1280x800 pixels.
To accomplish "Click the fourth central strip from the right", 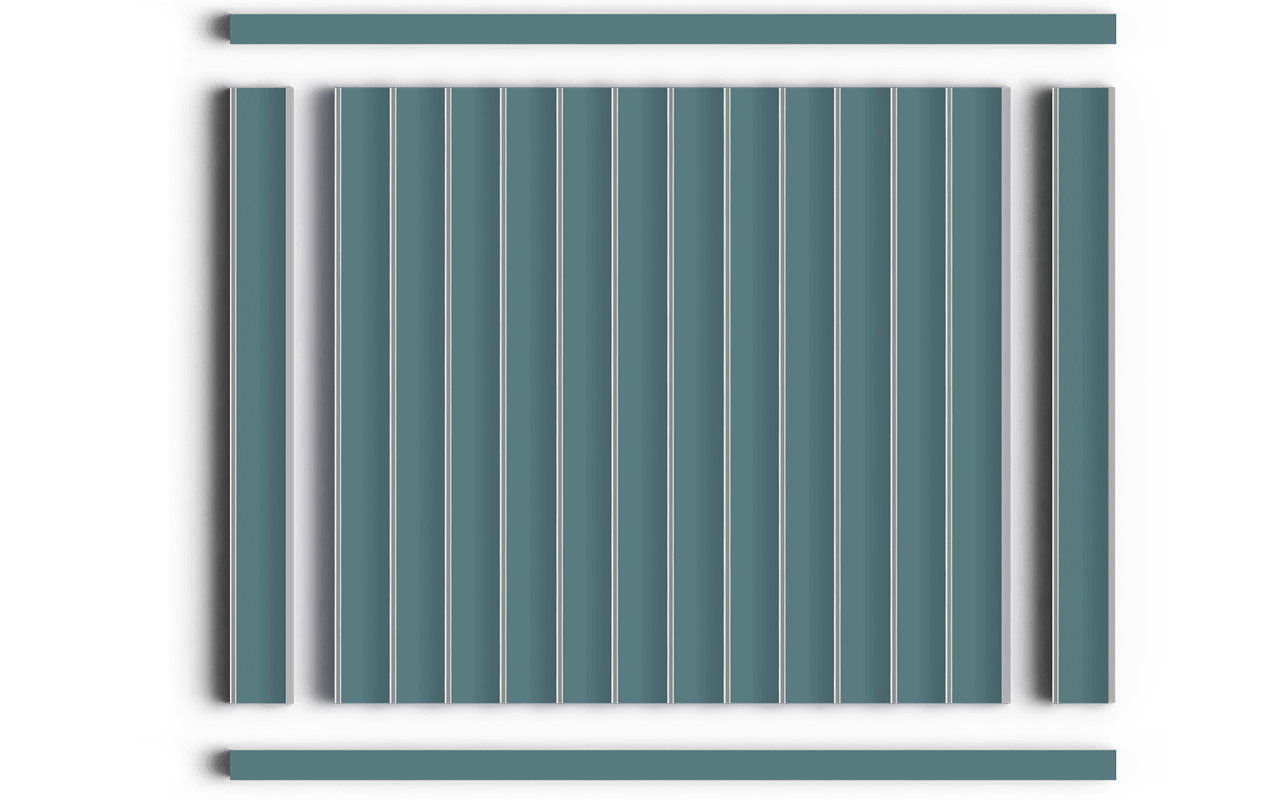I will click(x=810, y=395).
